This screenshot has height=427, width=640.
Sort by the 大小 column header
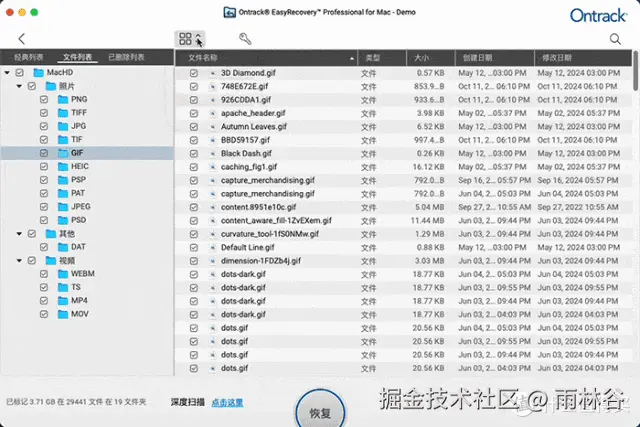pyautogui.click(x=431, y=58)
